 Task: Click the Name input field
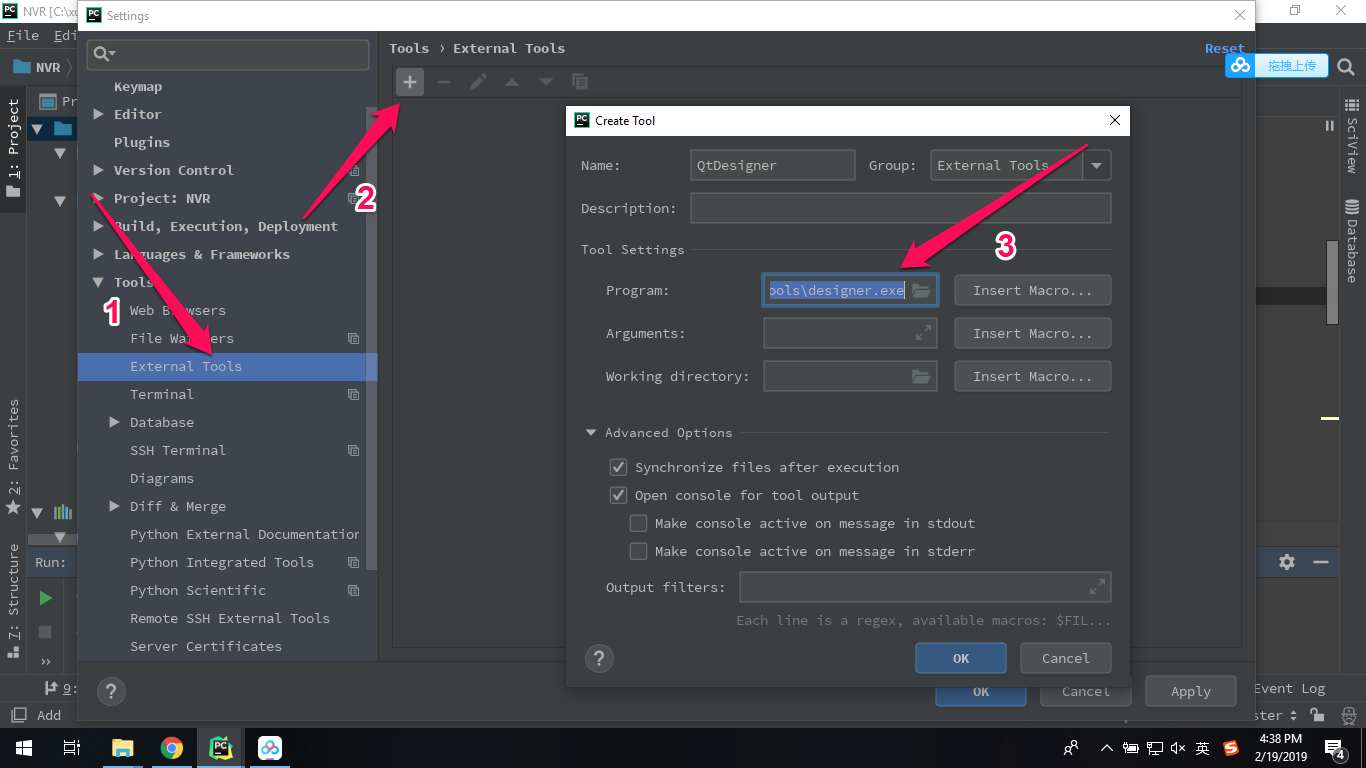[773, 165]
